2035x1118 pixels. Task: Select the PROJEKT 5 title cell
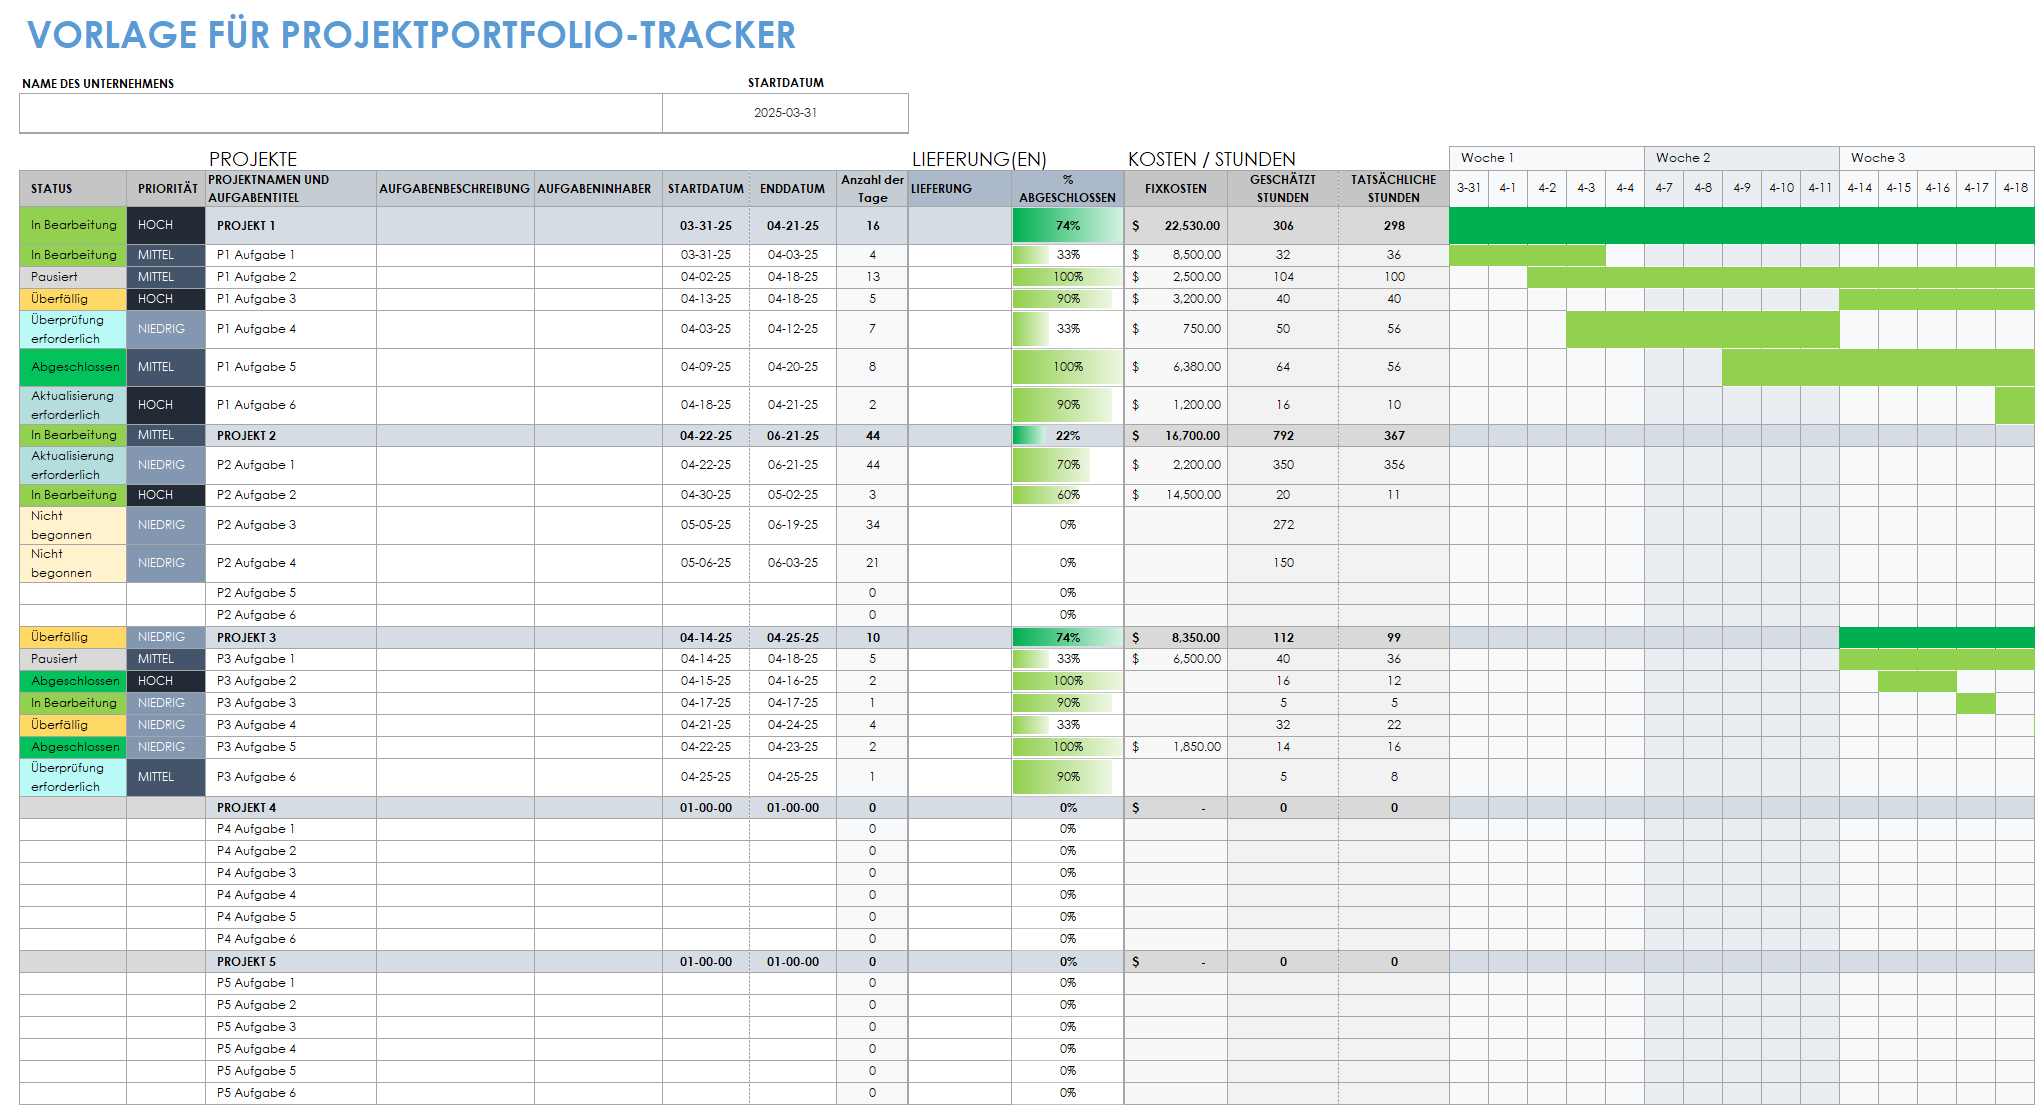291,962
